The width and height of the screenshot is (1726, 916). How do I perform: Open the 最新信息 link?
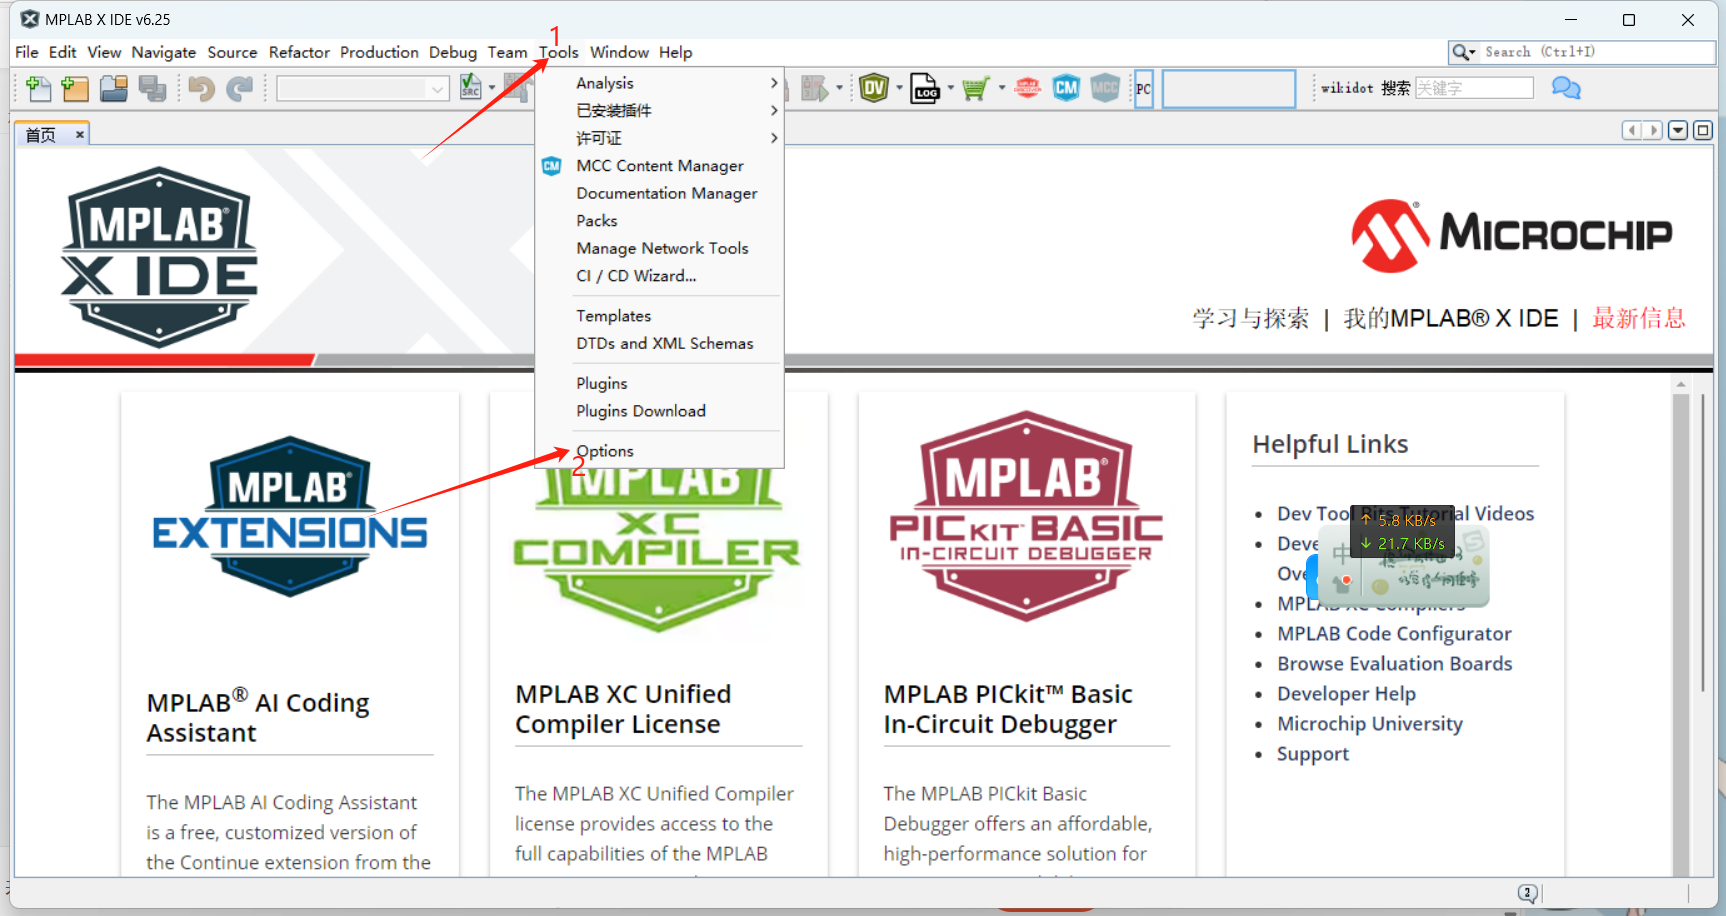pos(1639,318)
